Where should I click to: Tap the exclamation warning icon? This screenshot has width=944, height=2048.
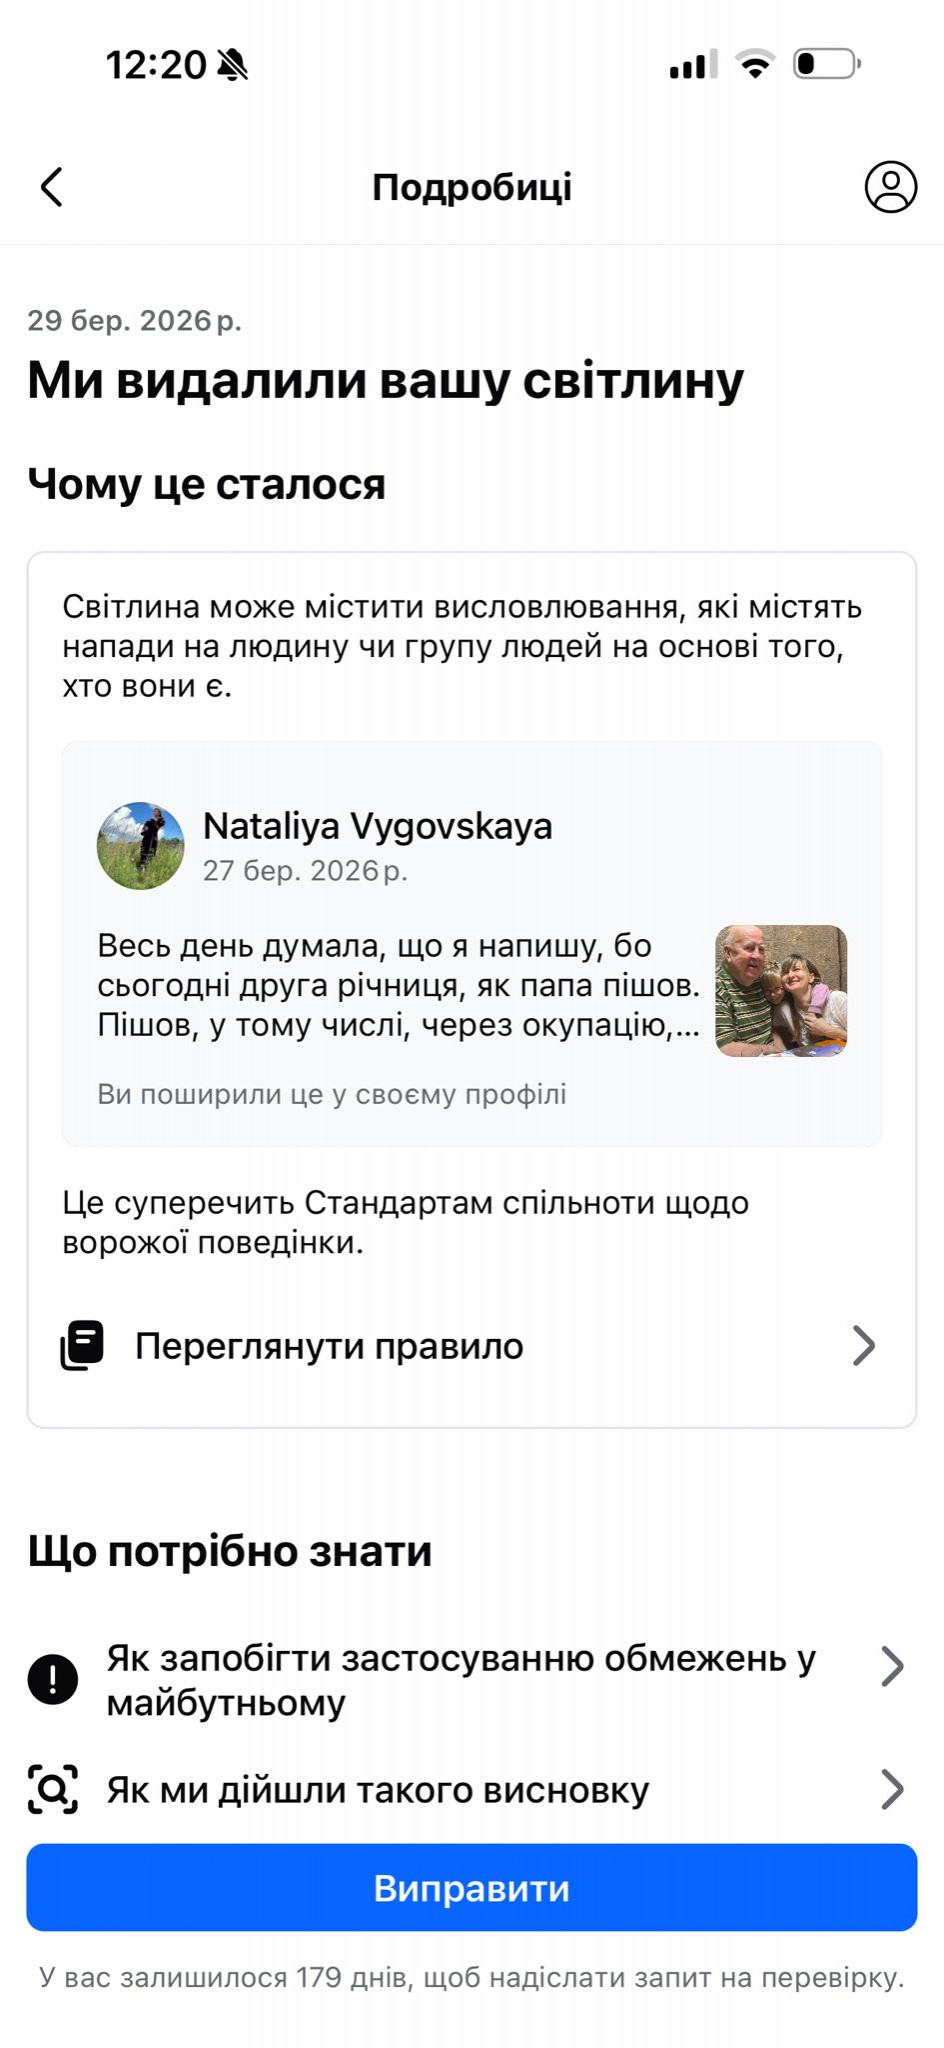point(53,1679)
